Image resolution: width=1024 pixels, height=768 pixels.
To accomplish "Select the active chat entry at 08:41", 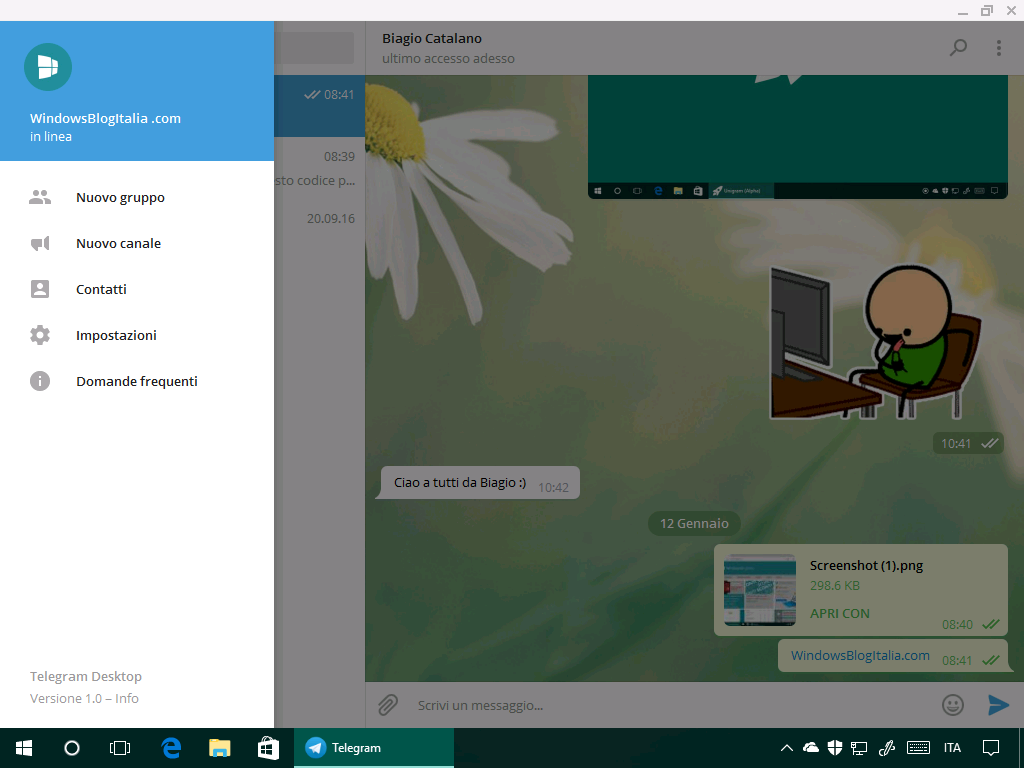I will [319, 105].
